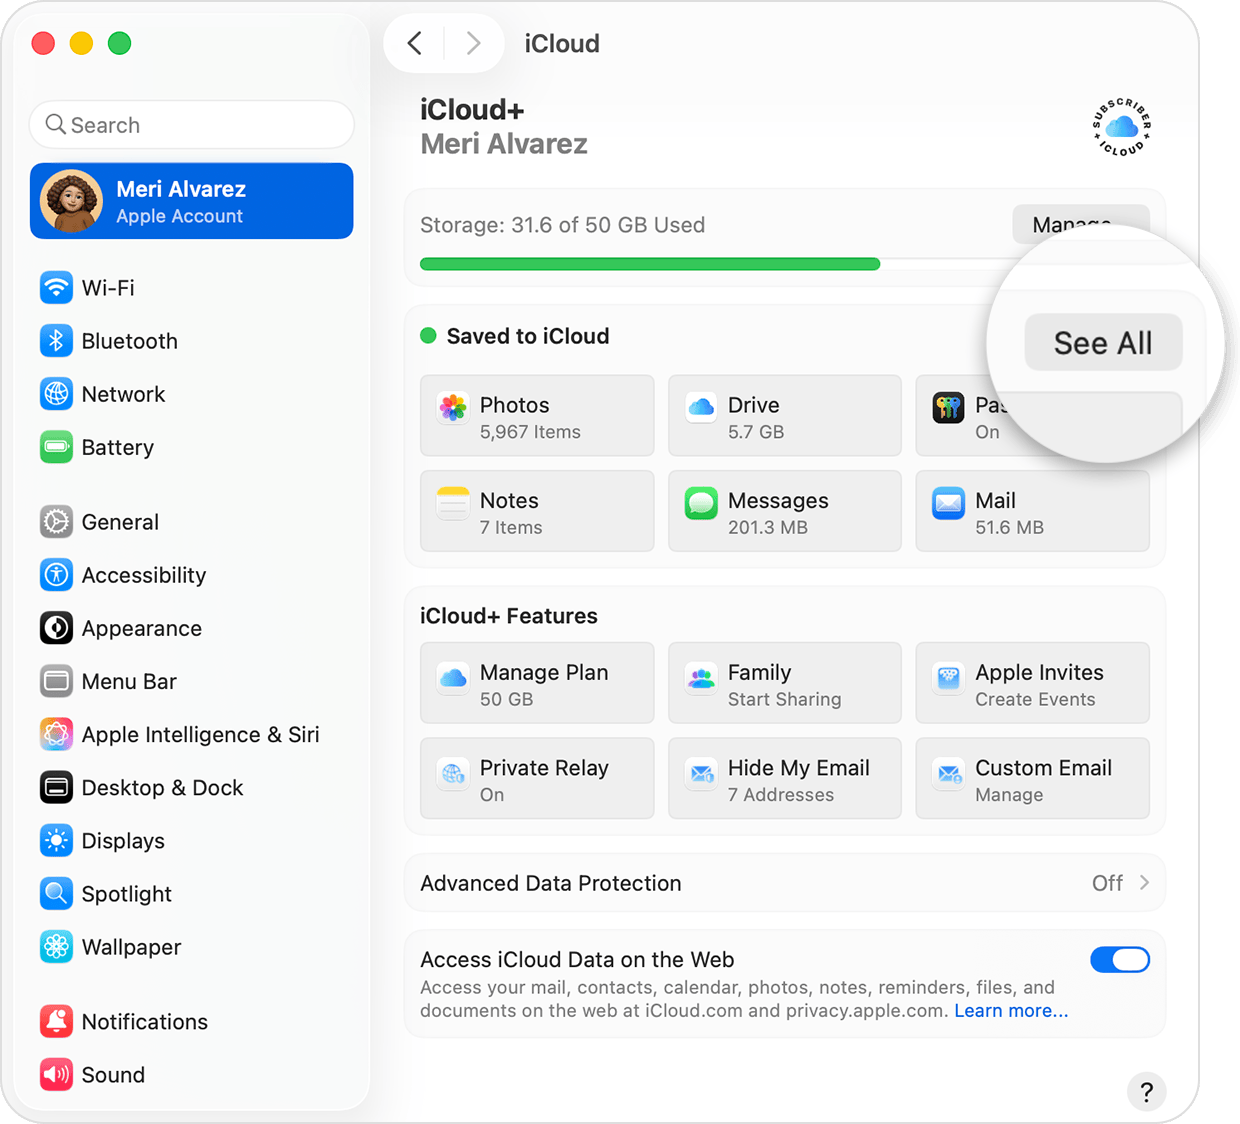Click the Private Relay globe icon
Screen dimensions: 1240x1124
tap(452, 773)
